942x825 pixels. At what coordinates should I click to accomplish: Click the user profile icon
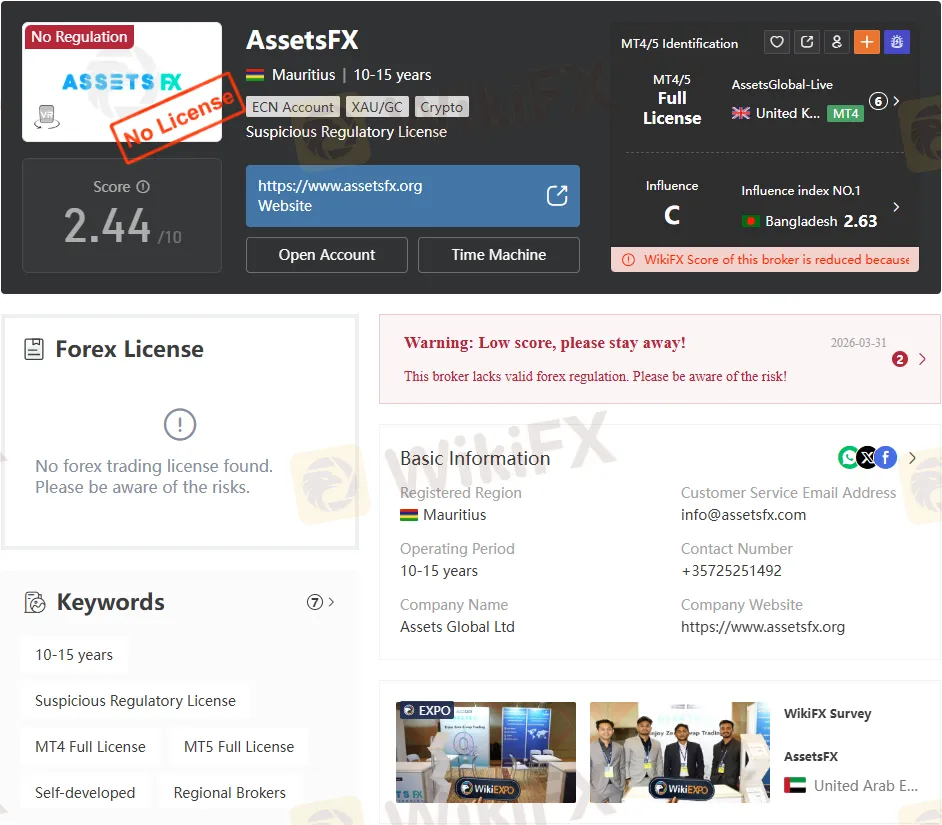pyautogui.click(x=837, y=42)
